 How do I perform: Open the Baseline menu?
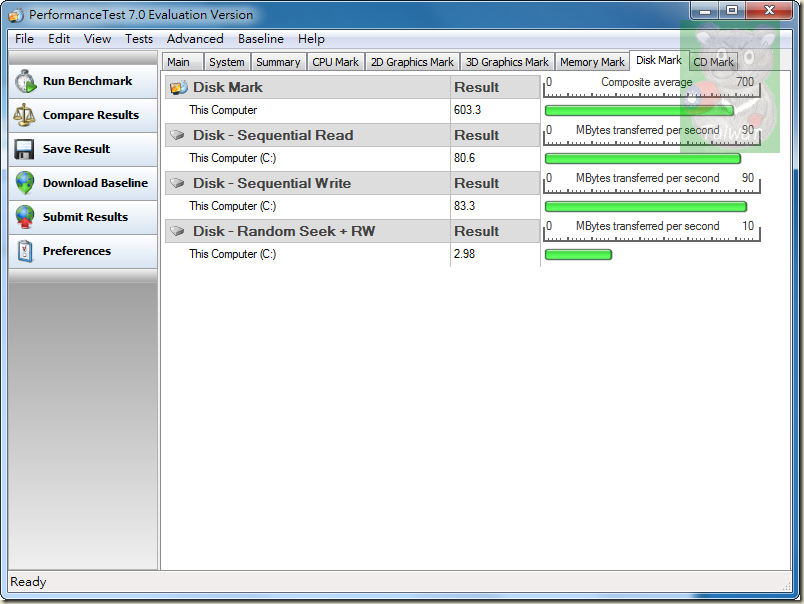coord(260,39)
